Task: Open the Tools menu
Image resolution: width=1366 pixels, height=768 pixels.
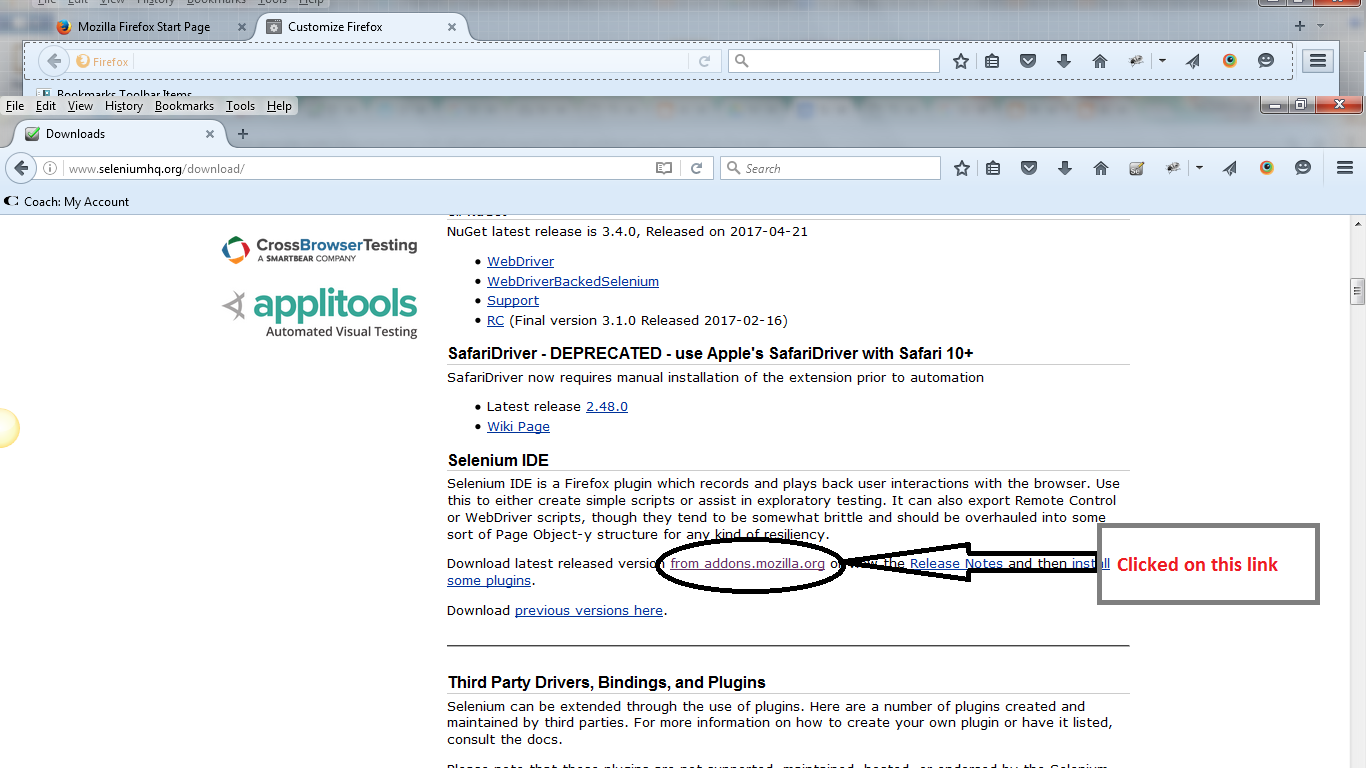Action: coord(240,106)
